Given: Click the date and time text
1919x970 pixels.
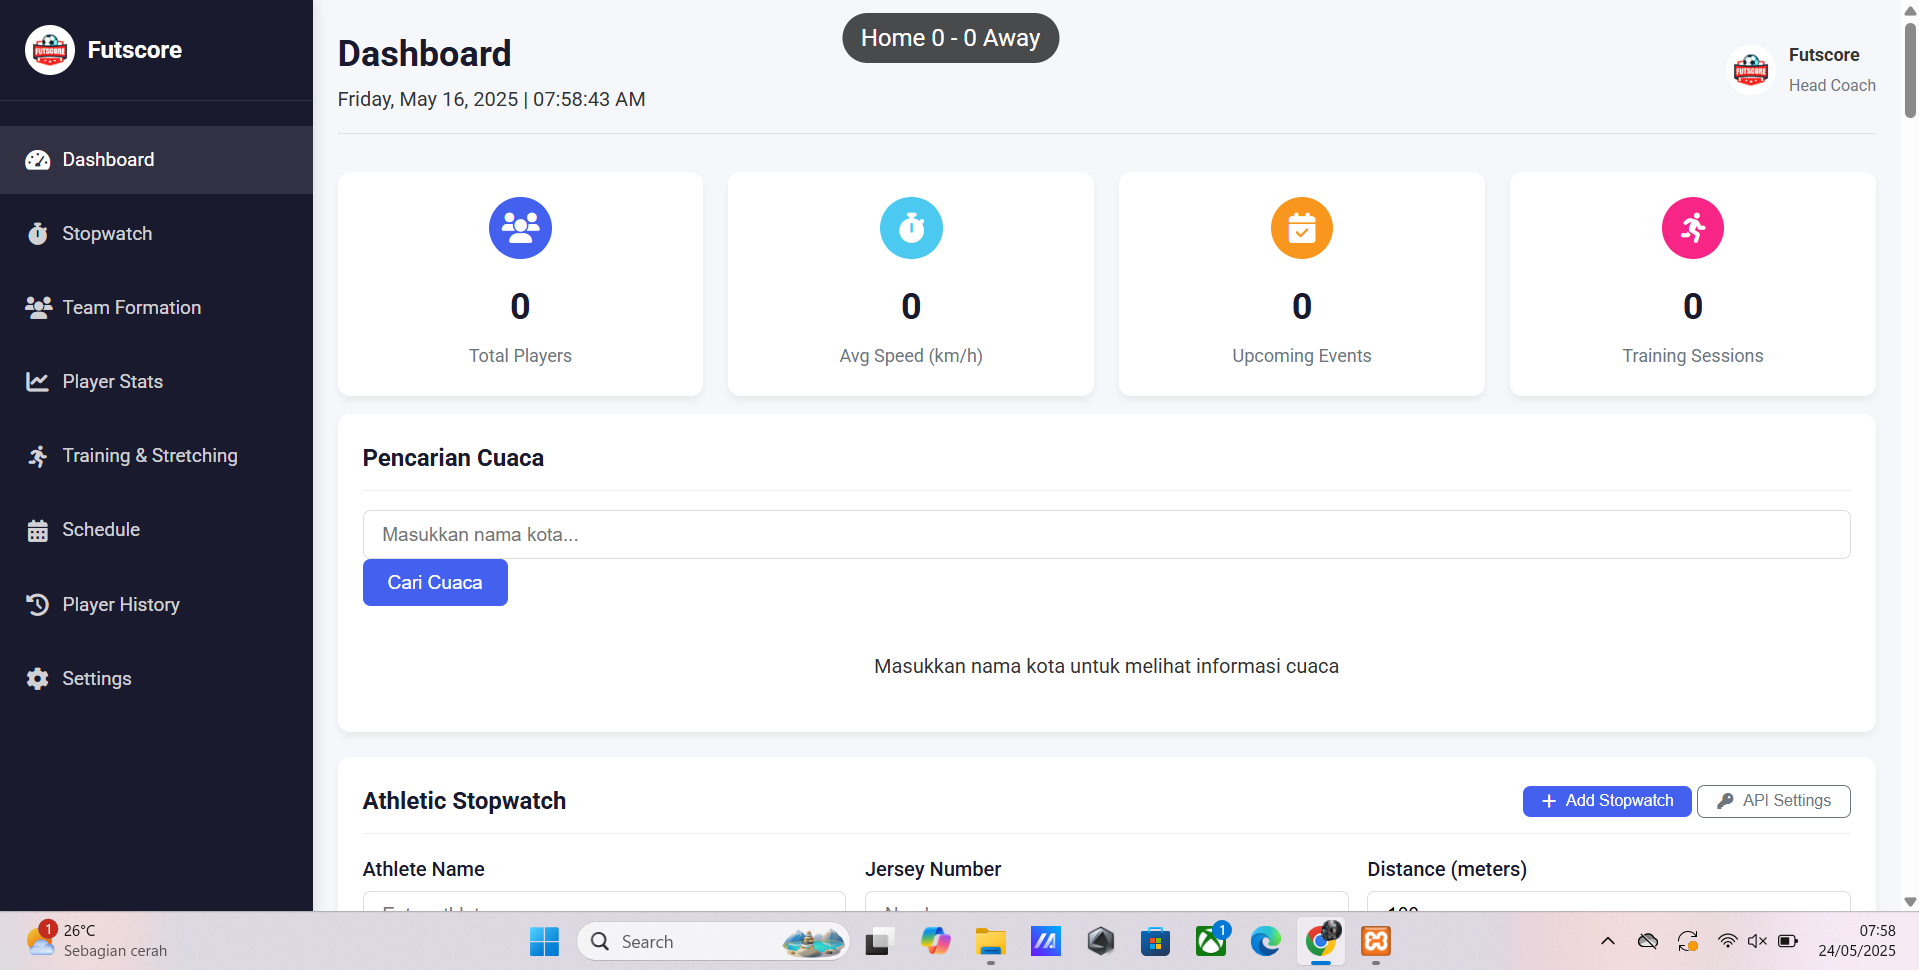Looking at the screenshot, I should point(491,100).
